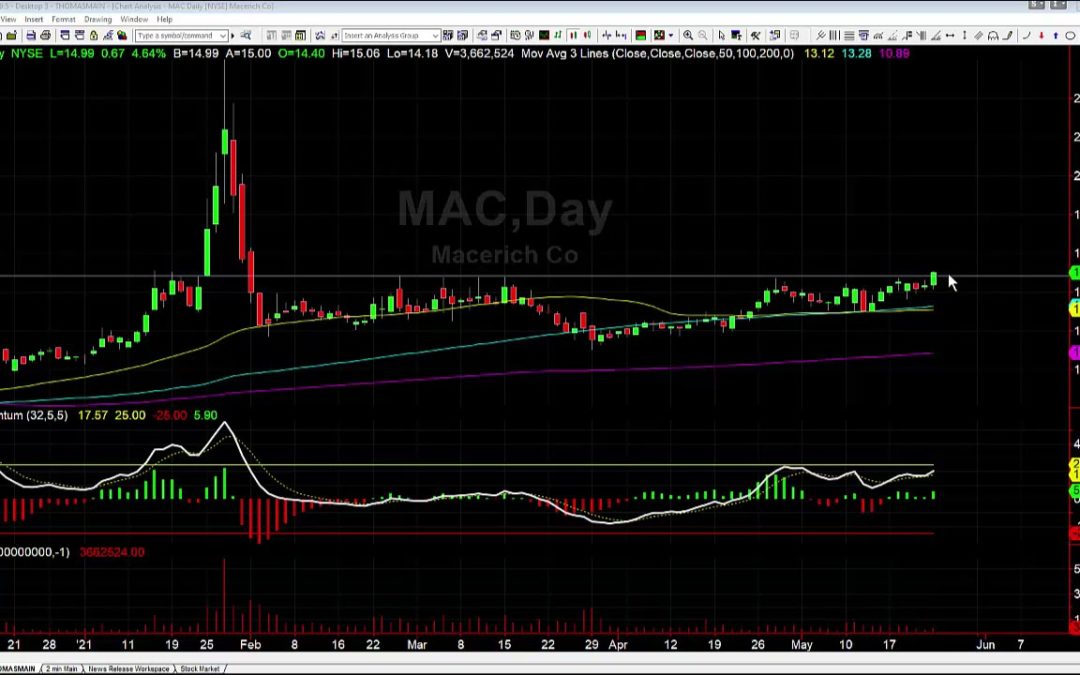Select the horizontal line drawing tool
Viewport: 1080px width, 675px height.
tap(848, 34)
